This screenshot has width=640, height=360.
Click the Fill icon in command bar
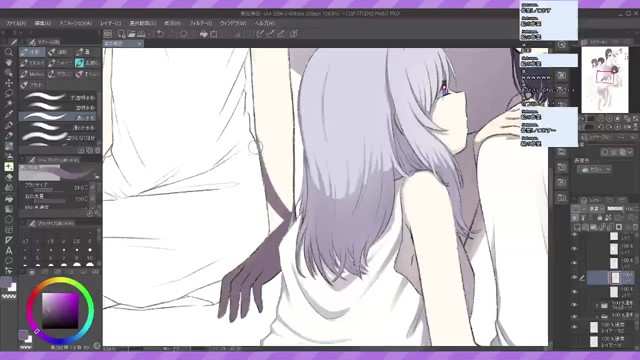(x=204, y=34)
